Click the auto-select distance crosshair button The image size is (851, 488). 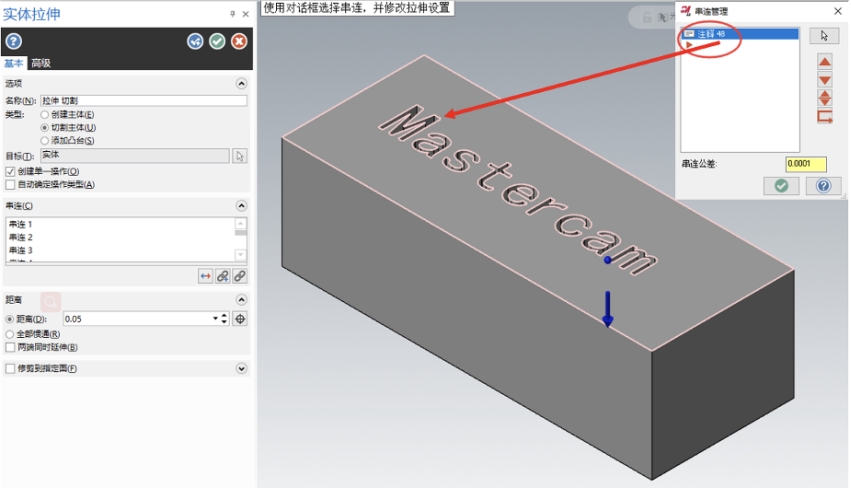point(240,319)
